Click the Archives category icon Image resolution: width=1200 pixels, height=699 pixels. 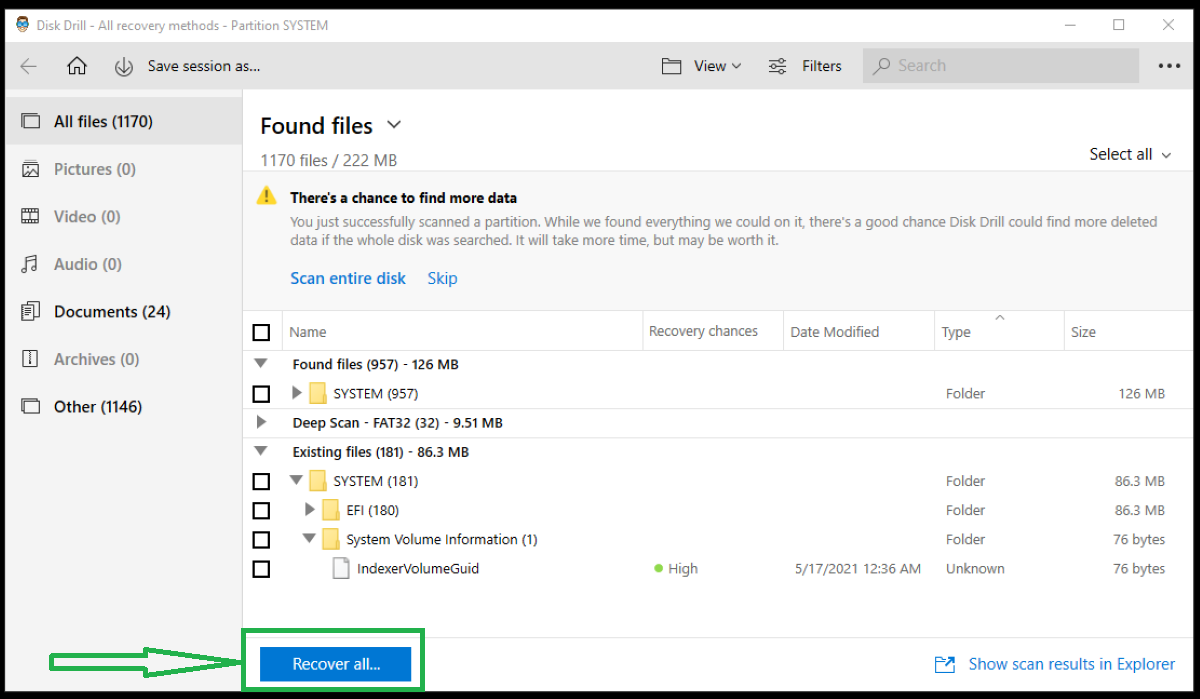[31, 359]
